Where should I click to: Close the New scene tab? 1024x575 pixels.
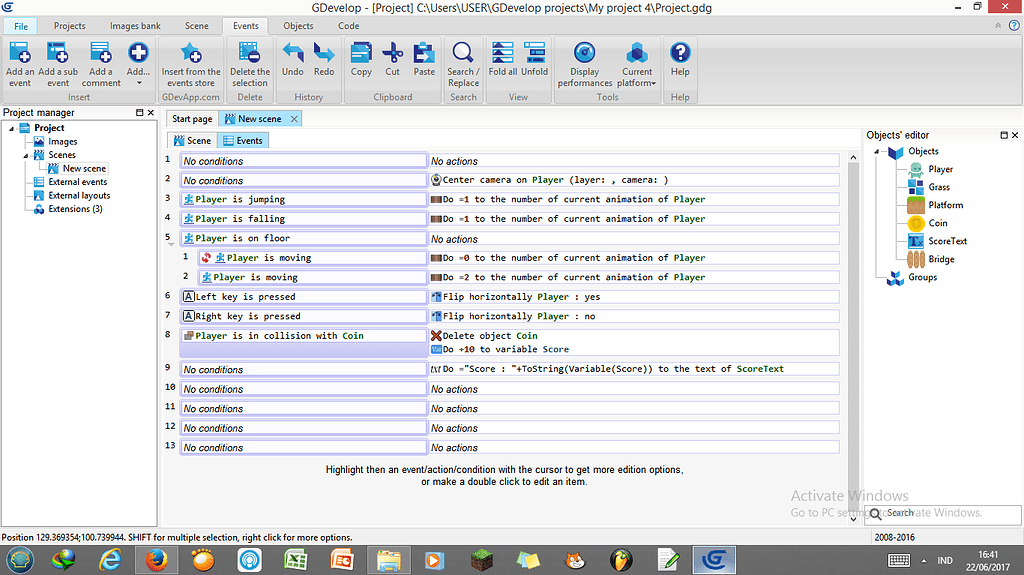(294, 119)
